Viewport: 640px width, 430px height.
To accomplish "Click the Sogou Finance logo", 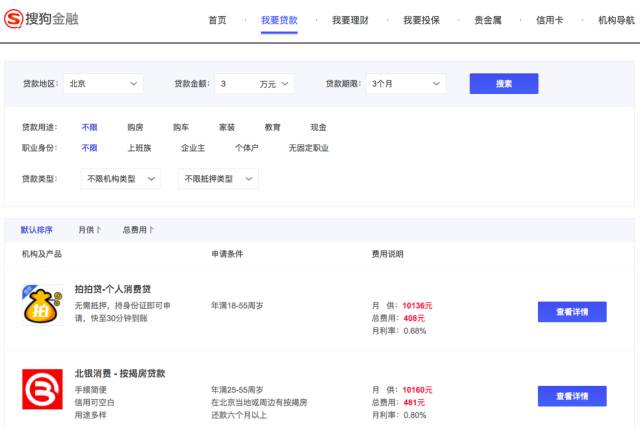I will click(41, 19).
